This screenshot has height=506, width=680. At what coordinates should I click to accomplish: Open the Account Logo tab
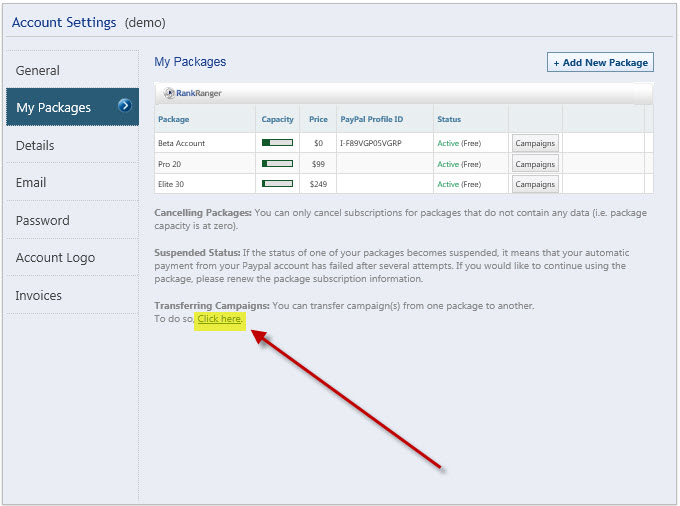pyautogui.click(x=55, y=257)
